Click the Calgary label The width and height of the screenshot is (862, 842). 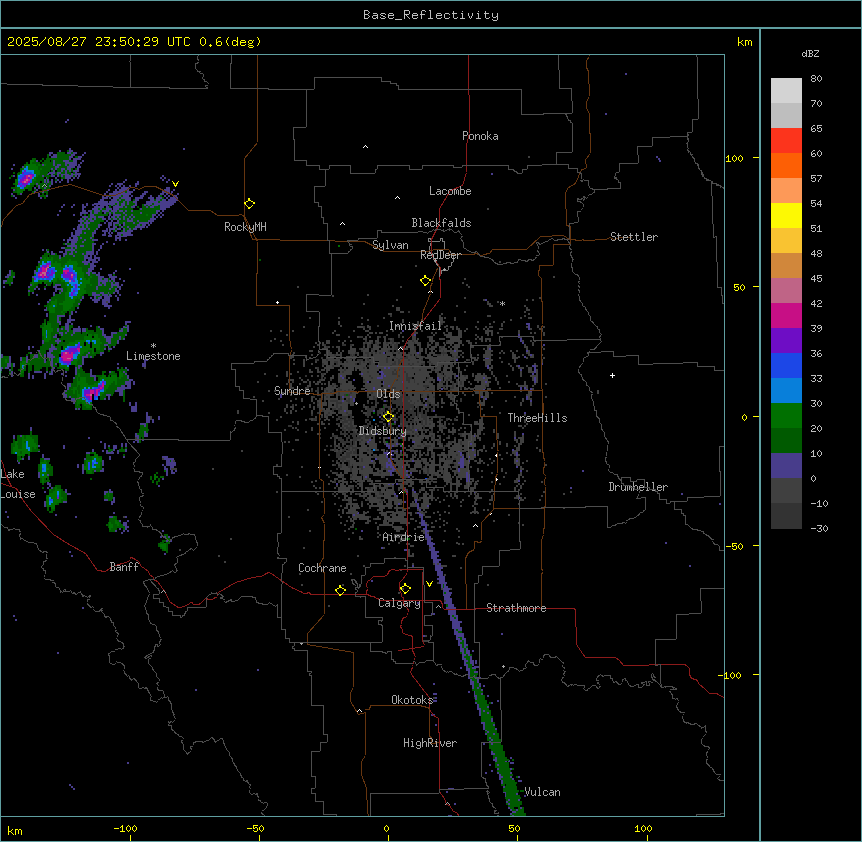pyautogui.click(x=400, y=603)
